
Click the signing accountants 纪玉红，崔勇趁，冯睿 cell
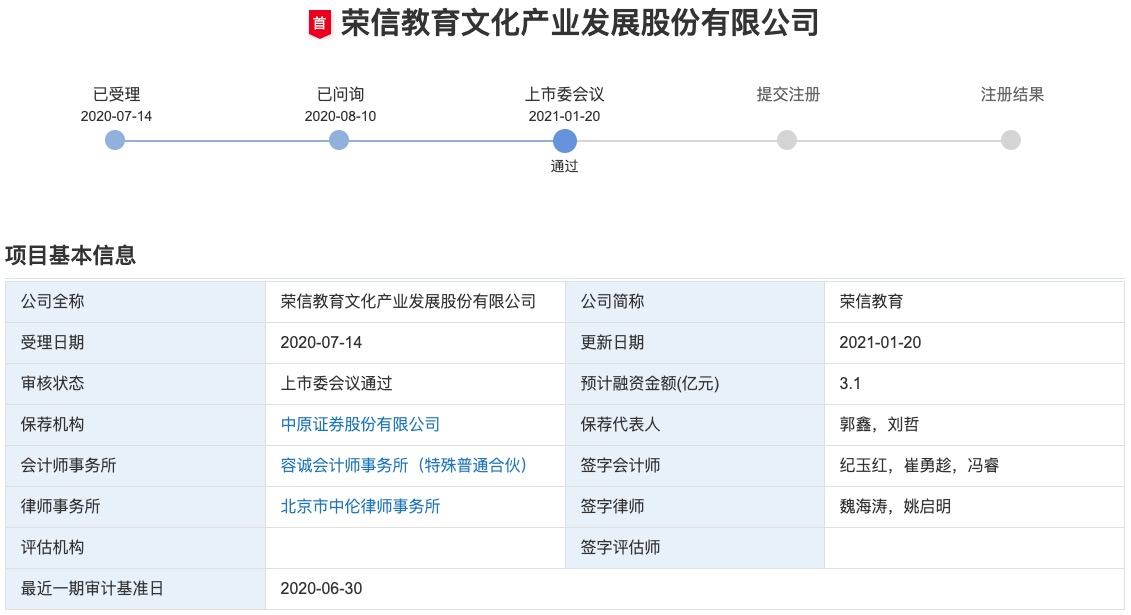[x=974, y=465]
